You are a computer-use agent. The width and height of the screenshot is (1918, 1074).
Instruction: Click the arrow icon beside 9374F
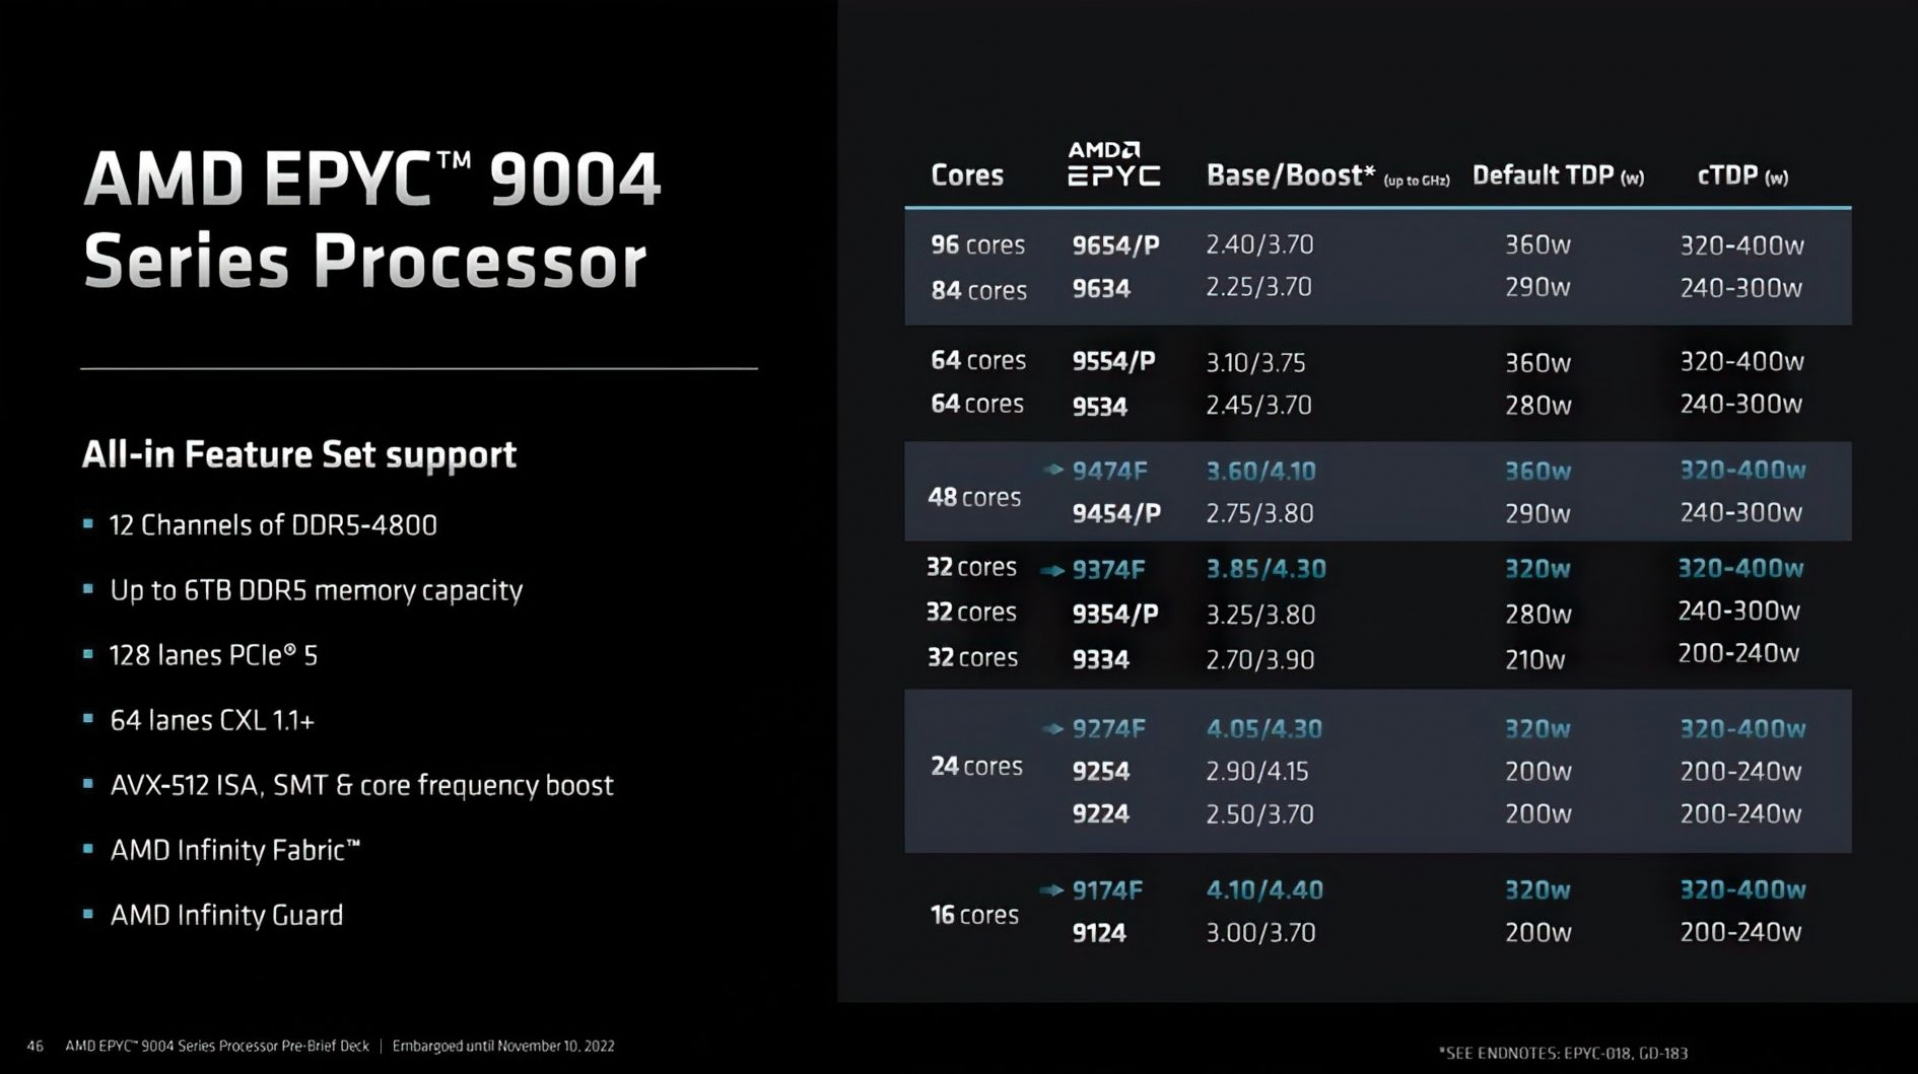(x=1052, y=571)
